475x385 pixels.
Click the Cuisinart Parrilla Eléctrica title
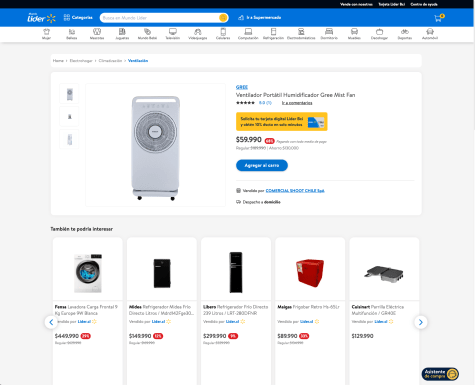coord(378,310)
